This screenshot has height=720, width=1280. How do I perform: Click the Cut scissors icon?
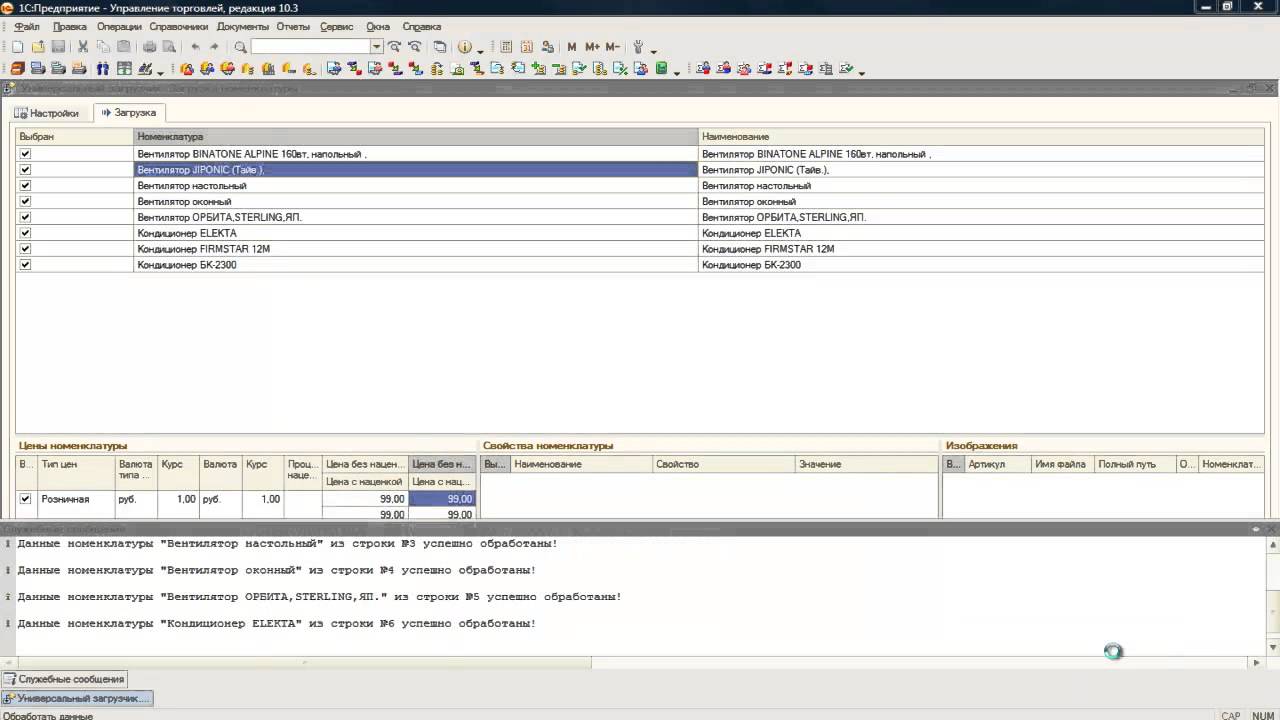pyautogui.click(x=83, y=47)
